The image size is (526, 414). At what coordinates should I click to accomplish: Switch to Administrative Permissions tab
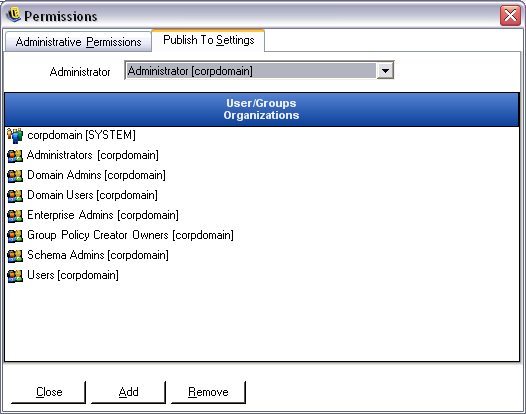[x=78, y=42]
